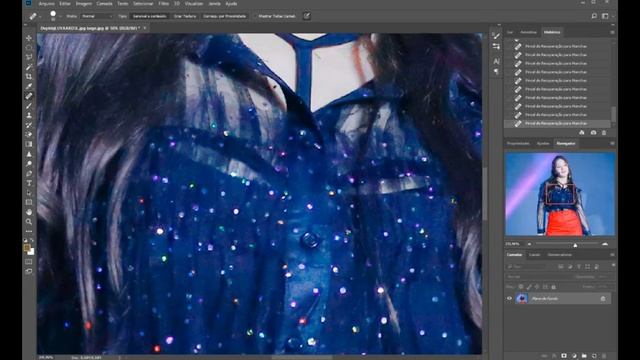
Task: Toggle lock all padlock in Camadas panel
Action: point(553,287)
